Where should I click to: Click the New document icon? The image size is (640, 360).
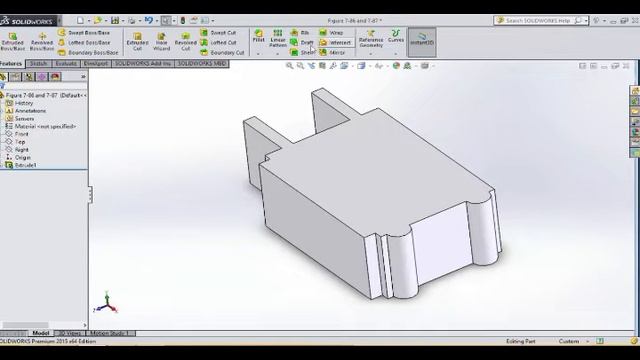(x=80, y=20)
